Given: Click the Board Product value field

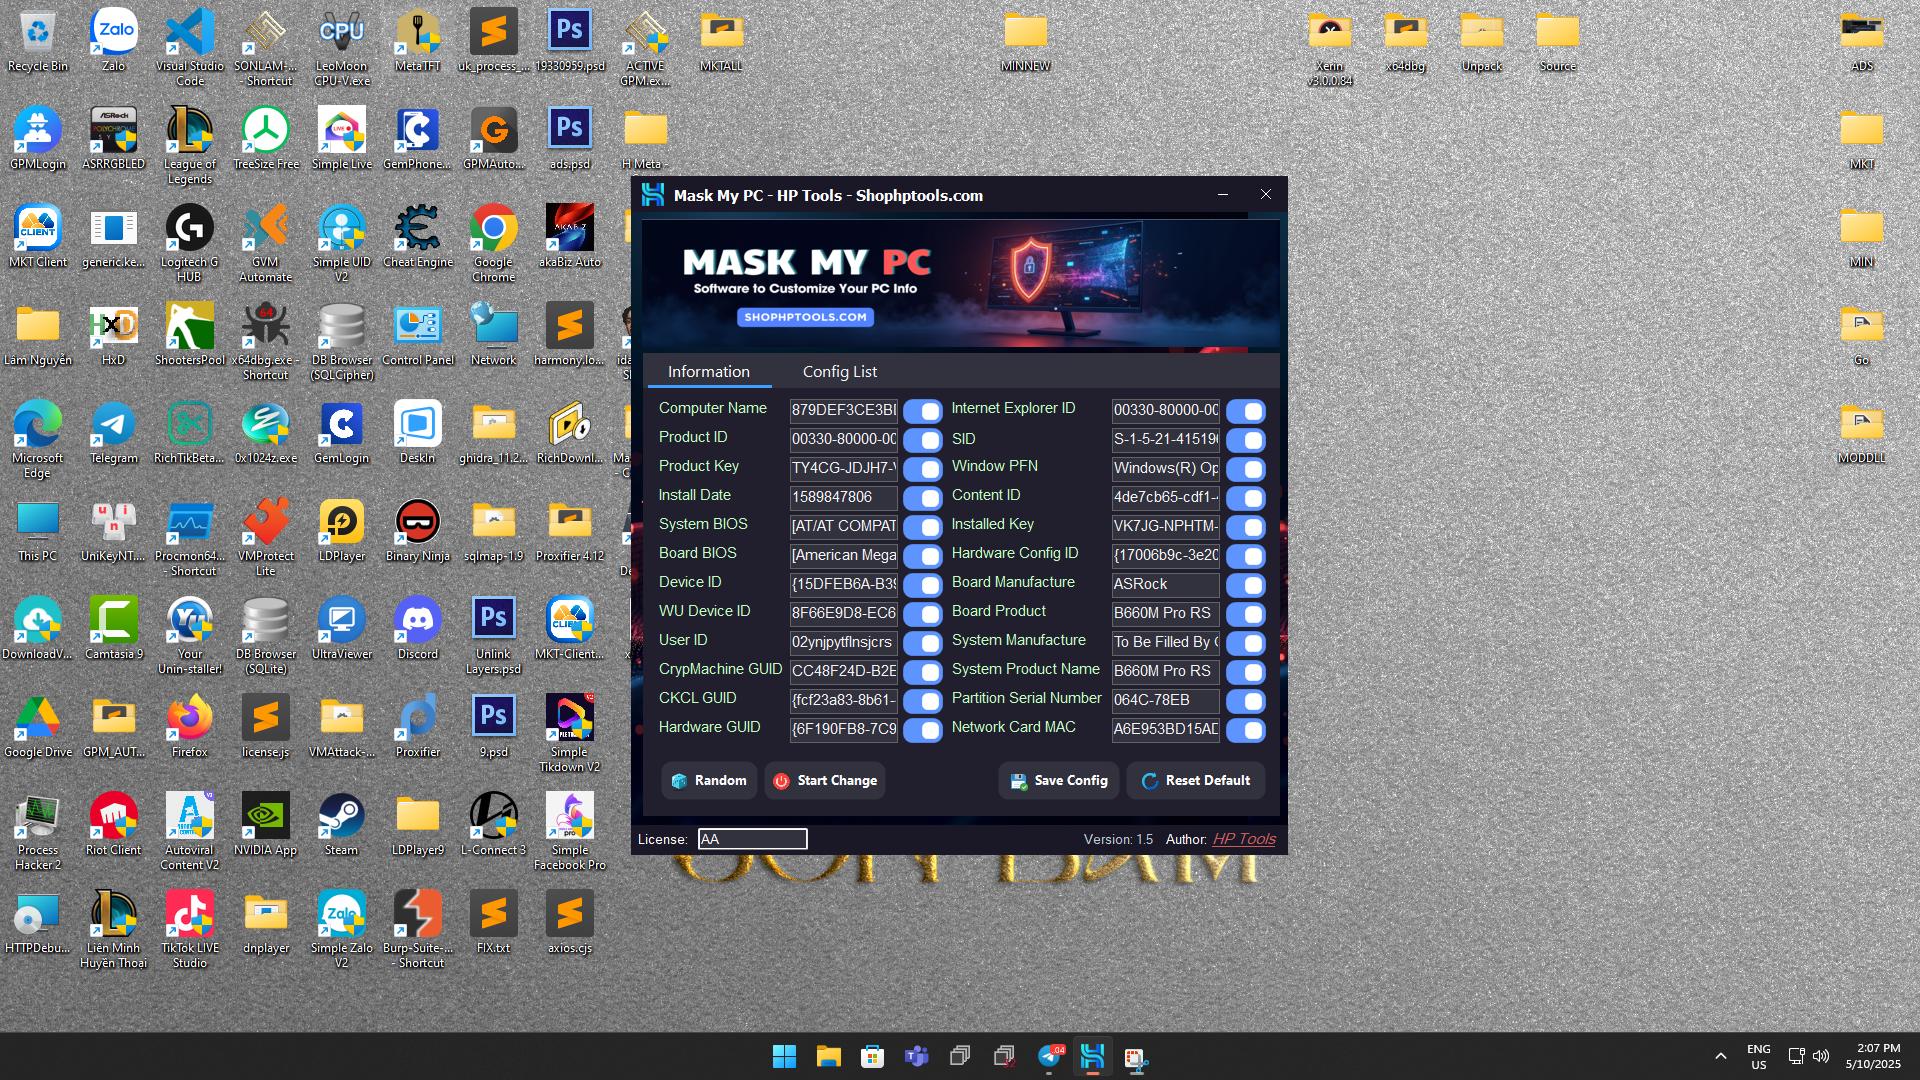Looking at the screenshot, I should point(1166,613).
